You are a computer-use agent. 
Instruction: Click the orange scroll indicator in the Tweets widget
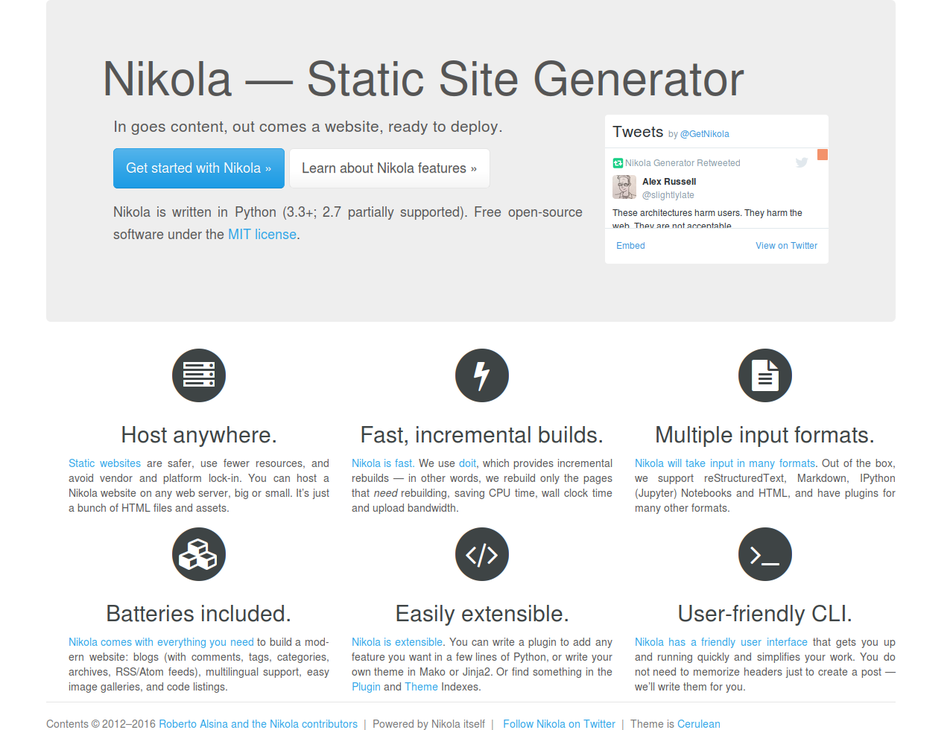822,155
